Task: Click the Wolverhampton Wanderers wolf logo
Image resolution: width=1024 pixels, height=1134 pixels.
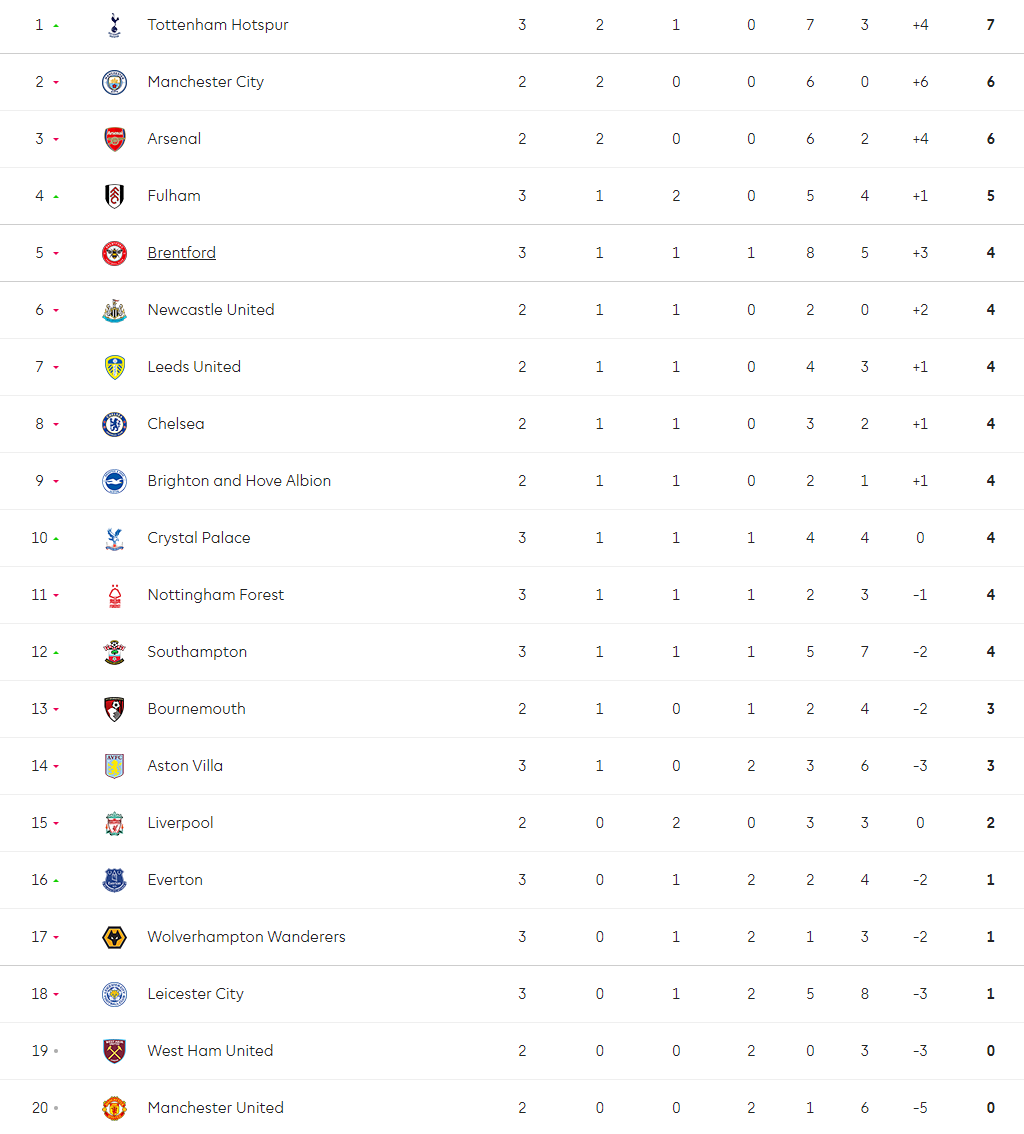Action: coord(114,937)
